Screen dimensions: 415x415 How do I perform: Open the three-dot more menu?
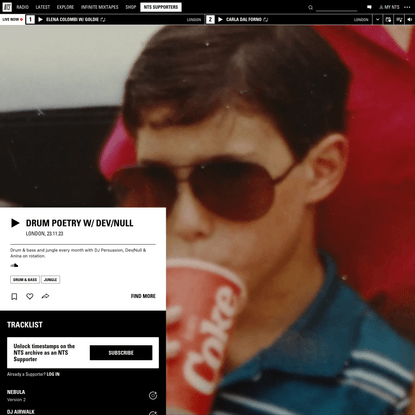[x=407, y=7]
